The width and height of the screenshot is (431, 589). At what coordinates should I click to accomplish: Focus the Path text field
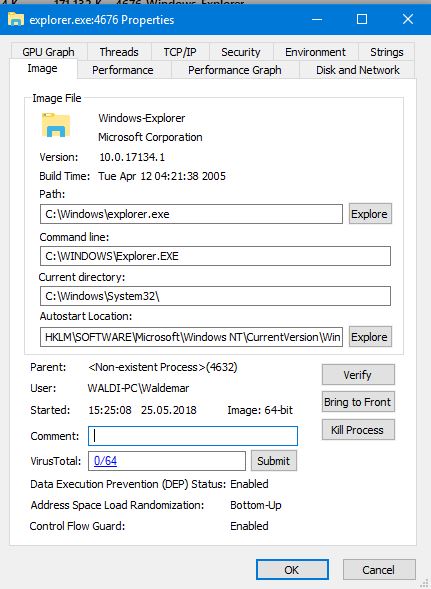[191, 214]
